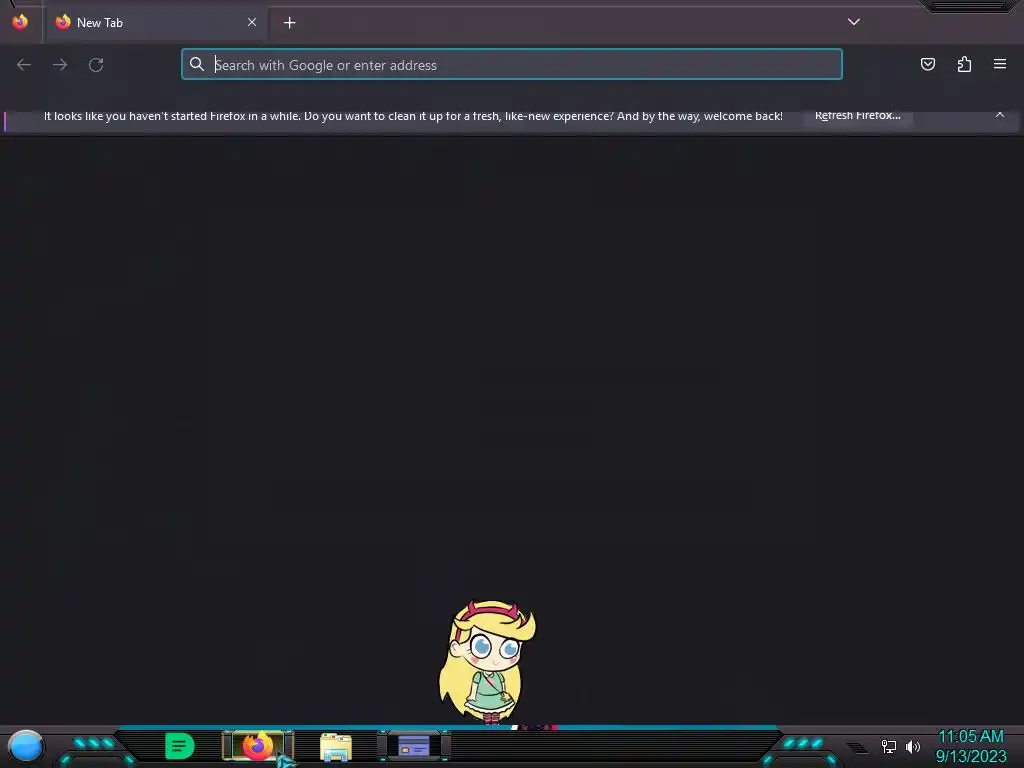Go forward one page
Viewport: 1024px width, 768px height.
click(60, 65)
